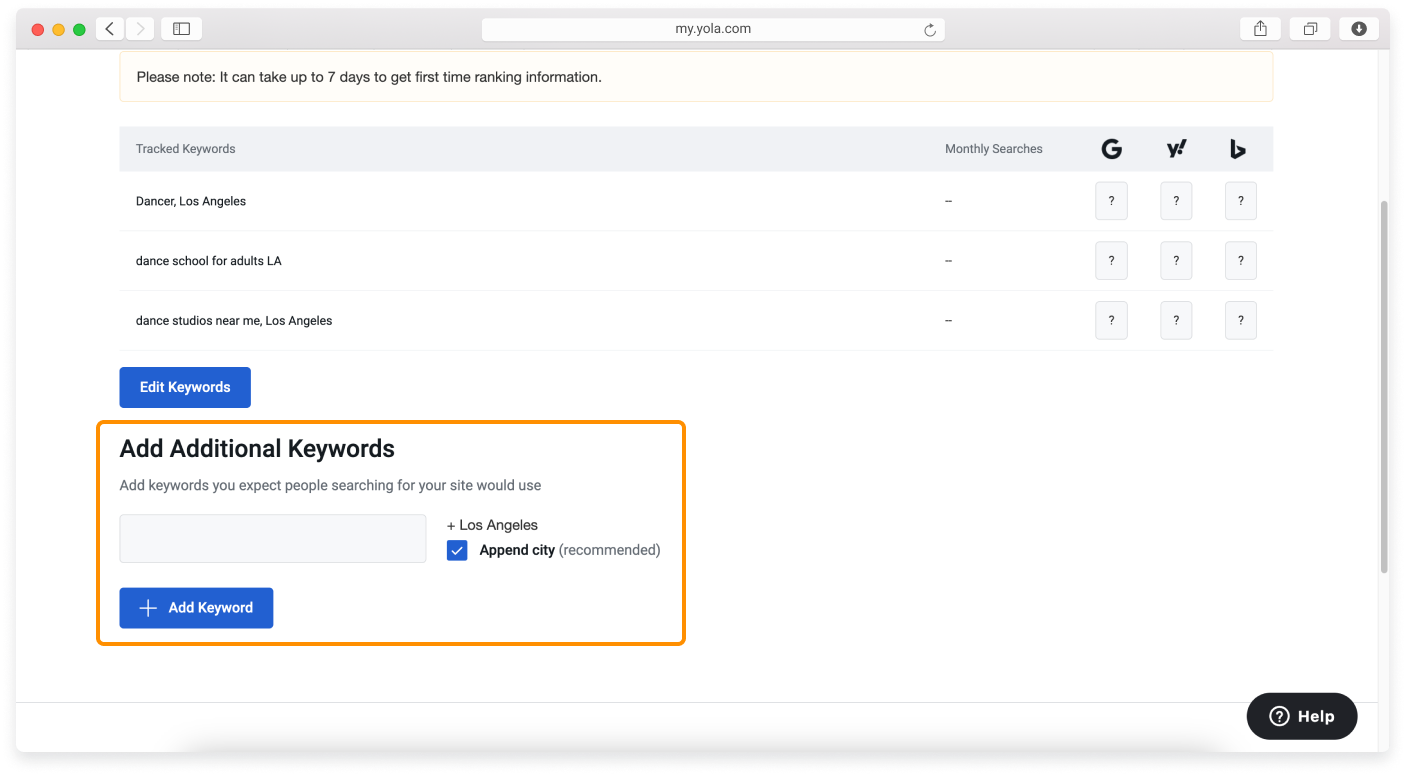The image size is (1406, 776).
Task: Open the Safari share menu
Action: [x=1260, y=29]
